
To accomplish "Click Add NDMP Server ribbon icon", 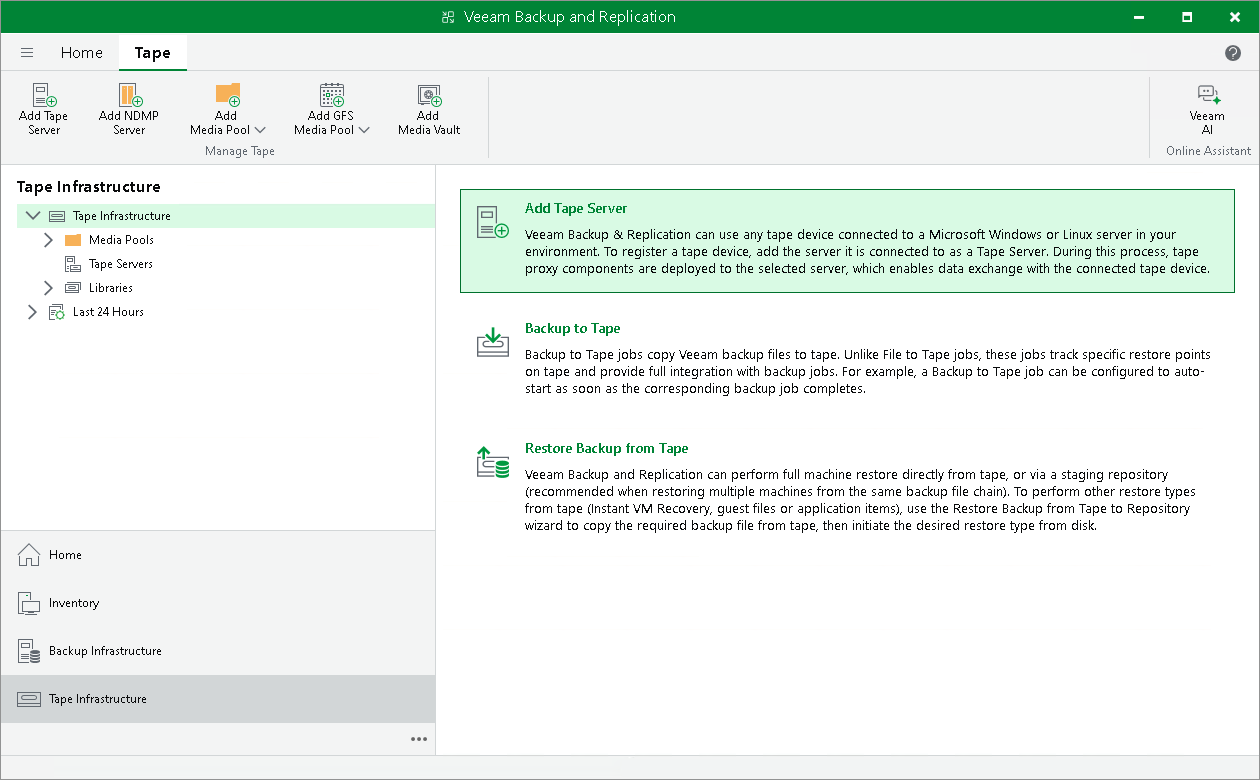I will (x=129, y=95).
